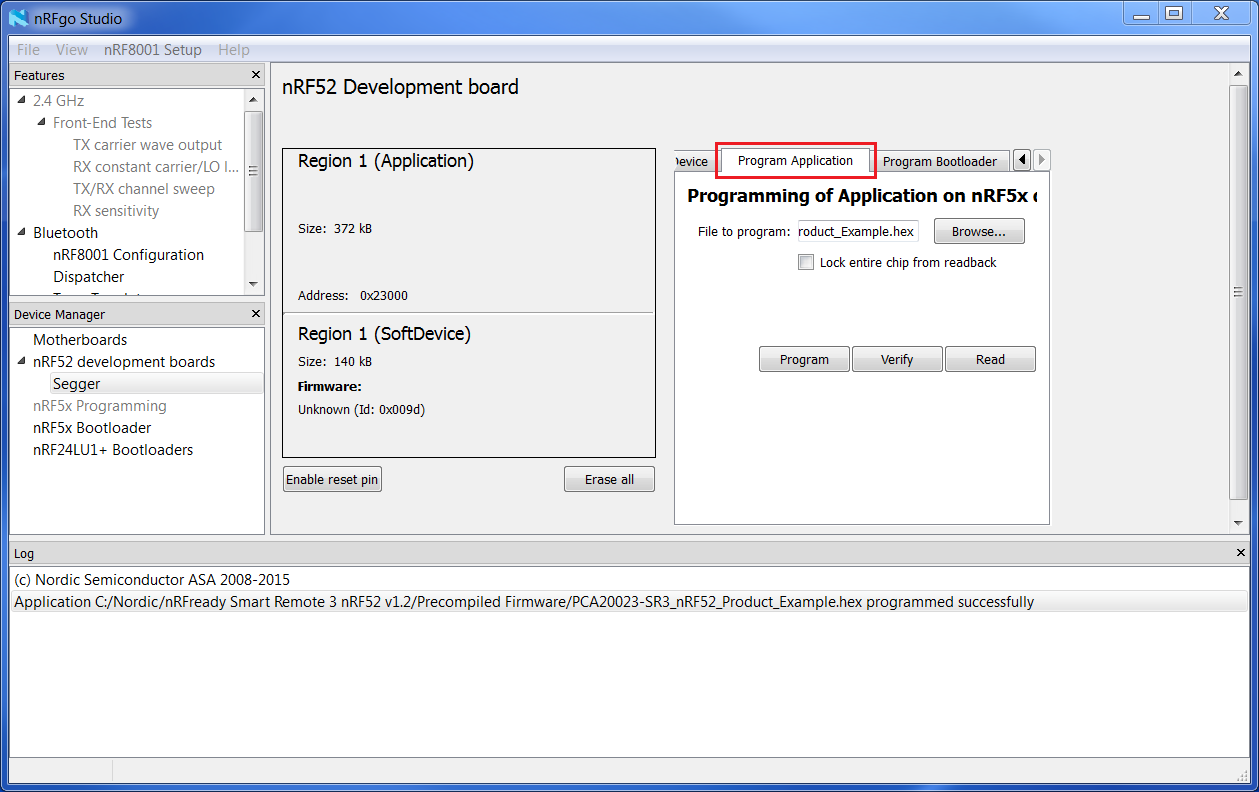Click the nRFgo Studio title bar icon

point(18,17)
